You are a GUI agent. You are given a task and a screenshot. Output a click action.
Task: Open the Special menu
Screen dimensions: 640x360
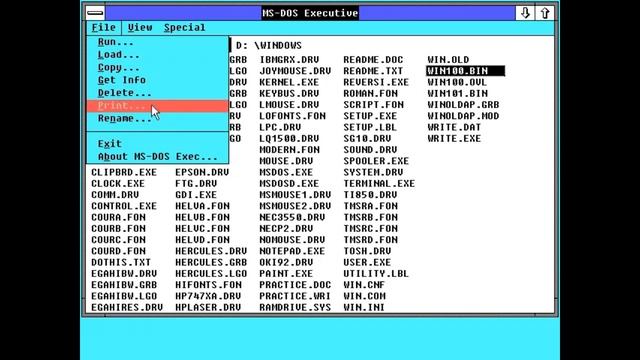point(184,27)
